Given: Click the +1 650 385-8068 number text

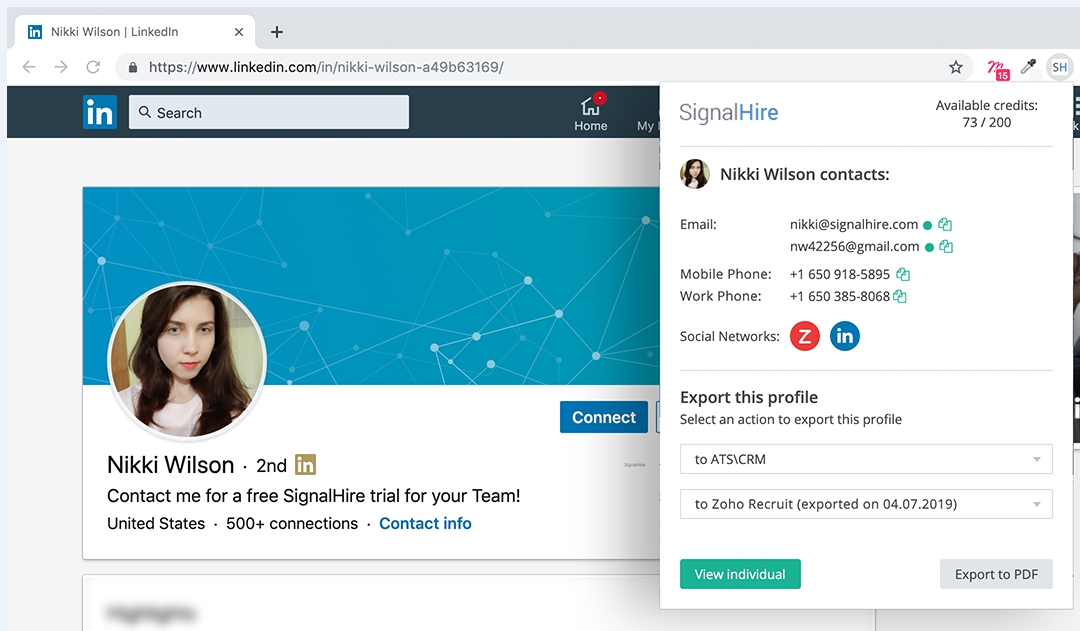Looking at the screenshot, I should (x=840, y=296).
